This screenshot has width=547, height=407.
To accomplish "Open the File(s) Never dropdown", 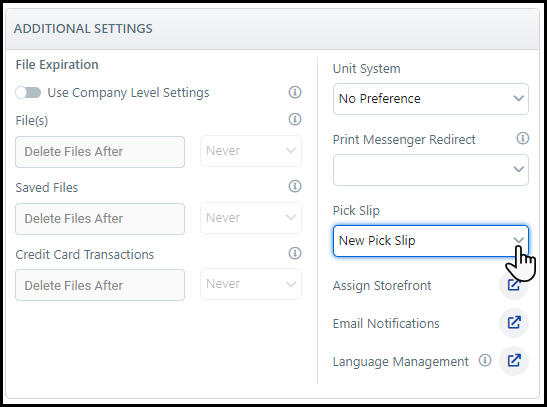I will (x=251, y=151).
